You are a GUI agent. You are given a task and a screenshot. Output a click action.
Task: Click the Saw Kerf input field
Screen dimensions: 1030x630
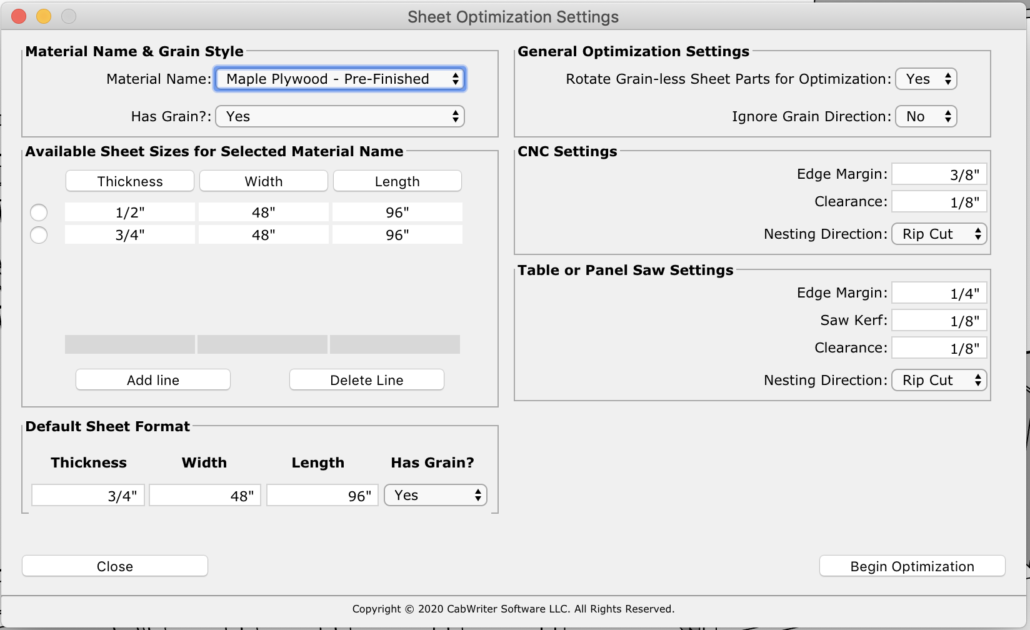point(939,320)
